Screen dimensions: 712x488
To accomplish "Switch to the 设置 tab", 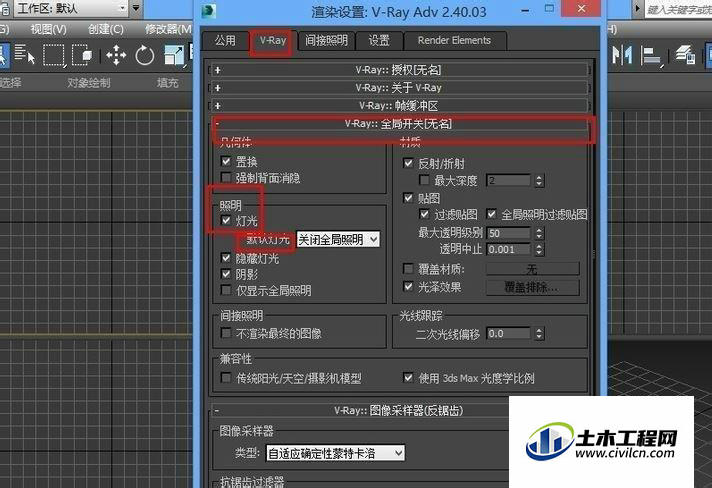I will tap(379, 41).
